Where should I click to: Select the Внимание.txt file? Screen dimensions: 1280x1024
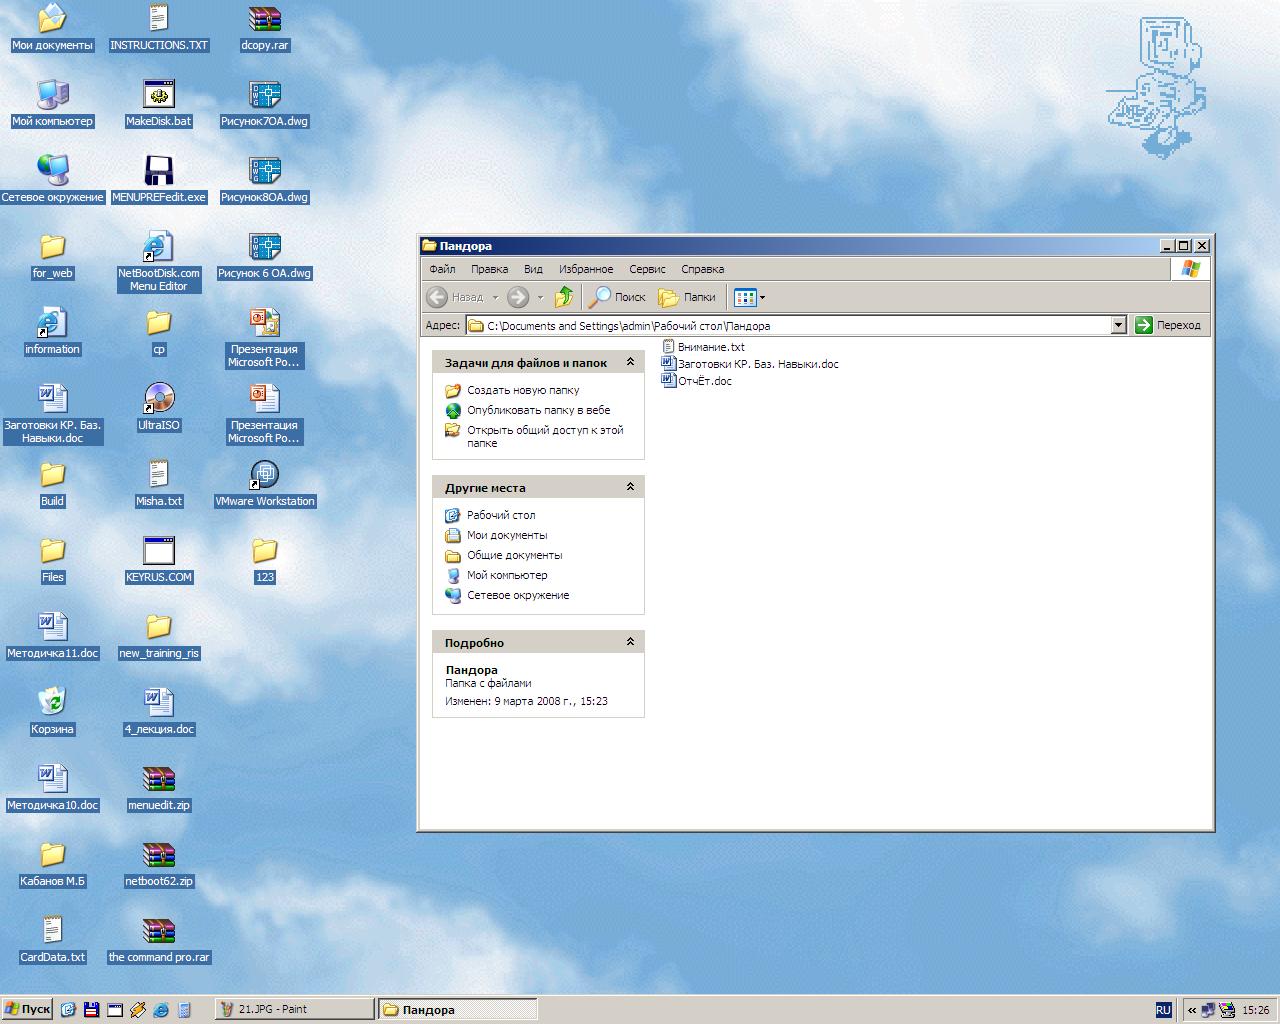(710, 347)
